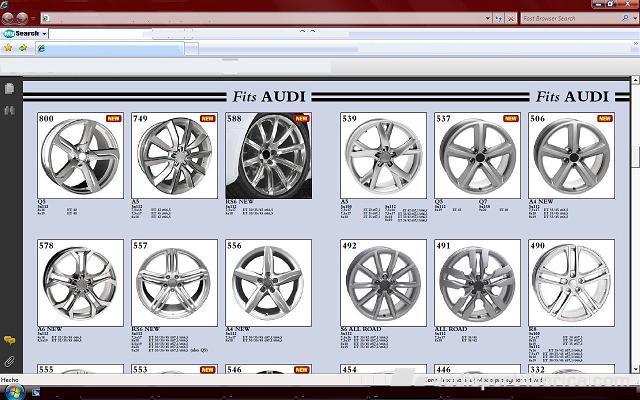Click the NEW badge on wheel 506
Image resolution: width=640 pixels, height=400 pixels.
coord(604,118)
